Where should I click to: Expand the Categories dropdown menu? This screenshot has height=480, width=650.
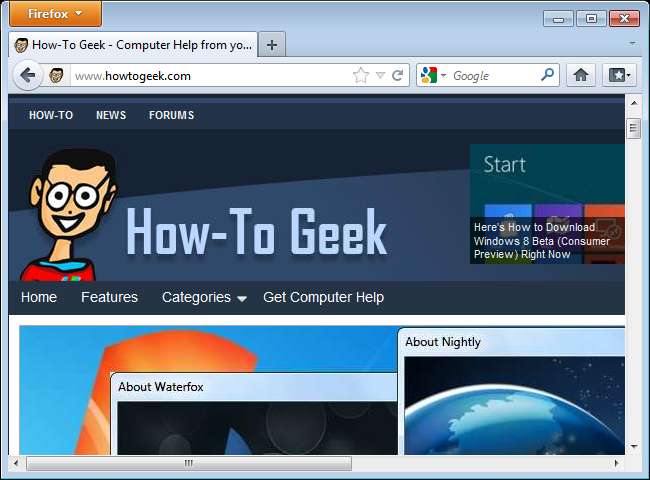click(x=204, y=298)
